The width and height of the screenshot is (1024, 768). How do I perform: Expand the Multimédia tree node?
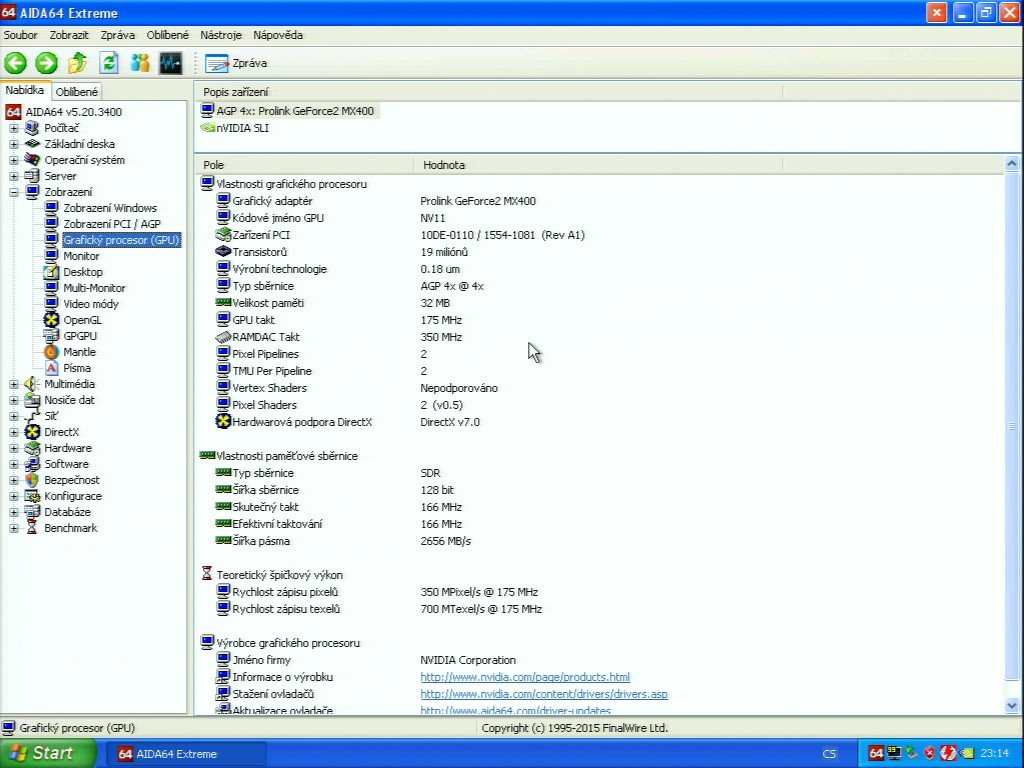coord(14,384)
